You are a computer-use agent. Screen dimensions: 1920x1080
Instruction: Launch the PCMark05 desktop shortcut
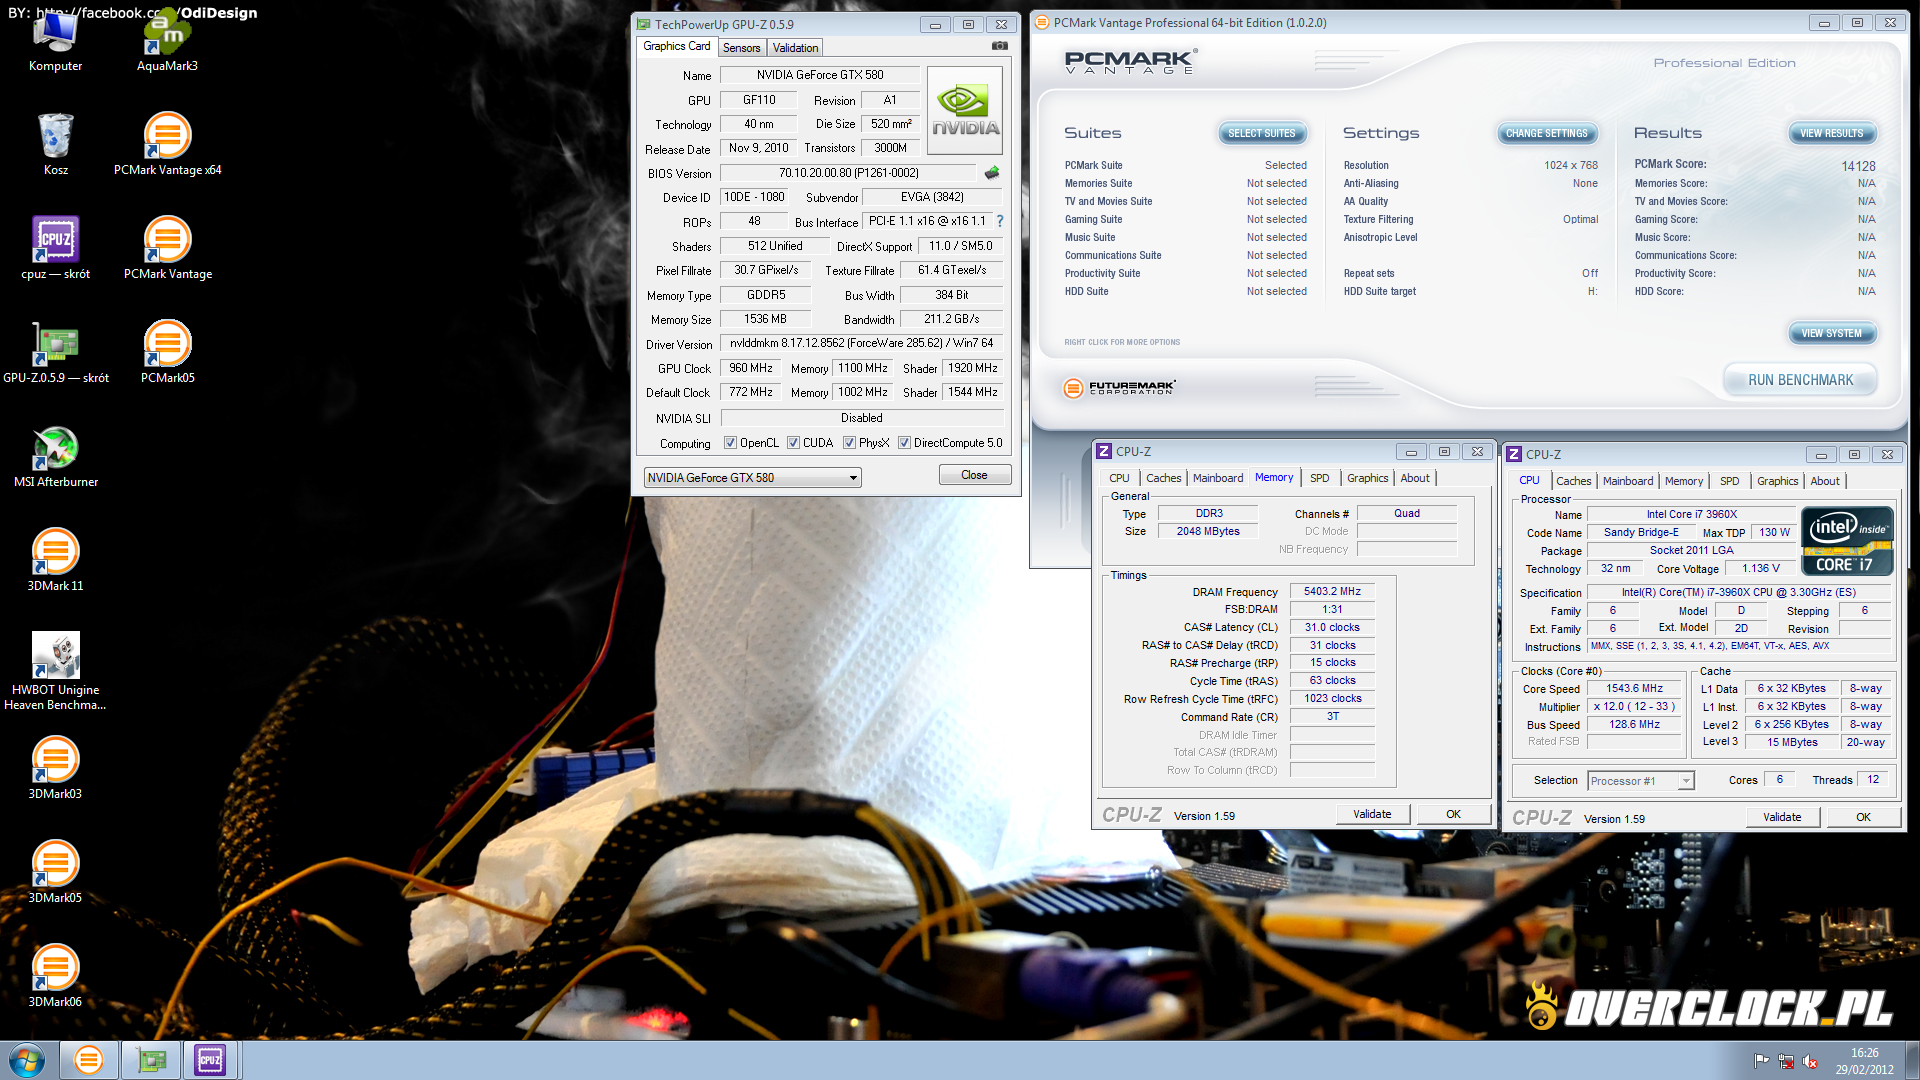(x=167, y=353)
